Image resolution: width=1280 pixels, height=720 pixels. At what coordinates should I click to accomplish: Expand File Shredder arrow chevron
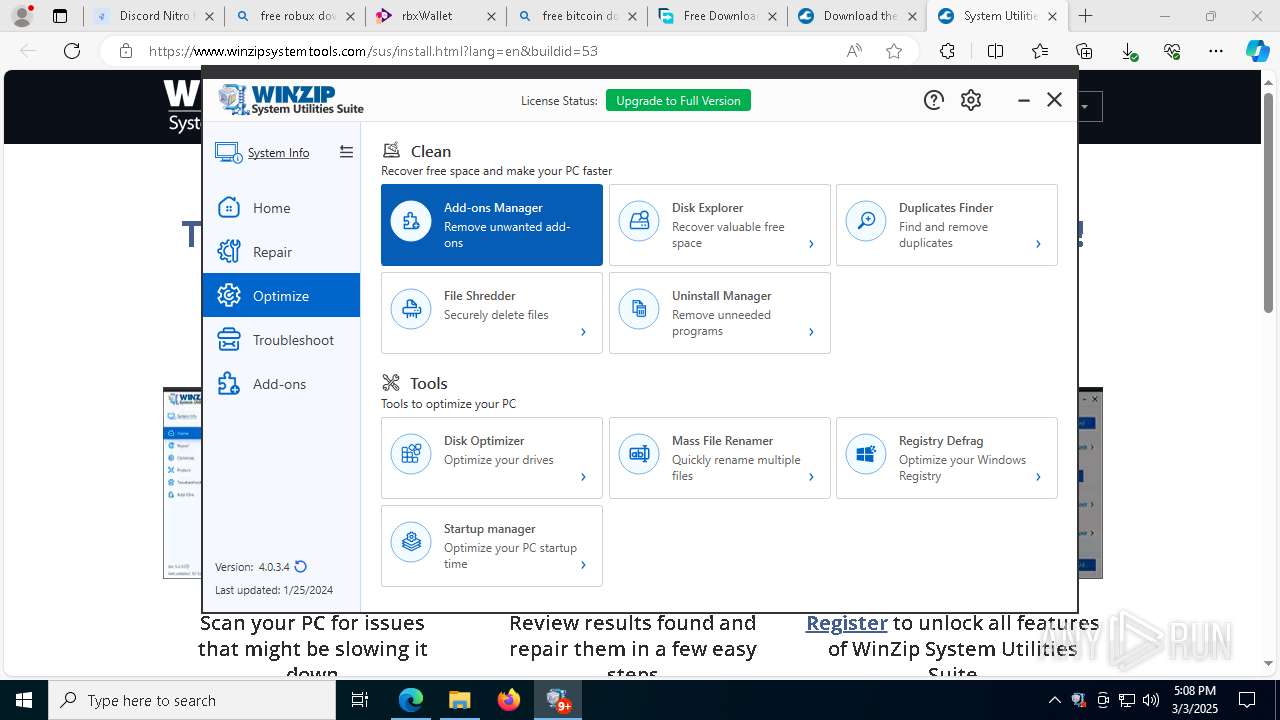tap(583, 332)
